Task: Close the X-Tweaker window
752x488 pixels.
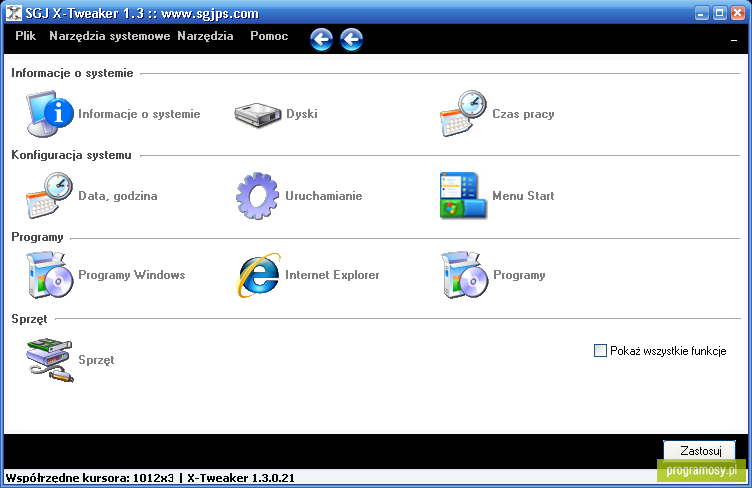Action: (738, 13)
